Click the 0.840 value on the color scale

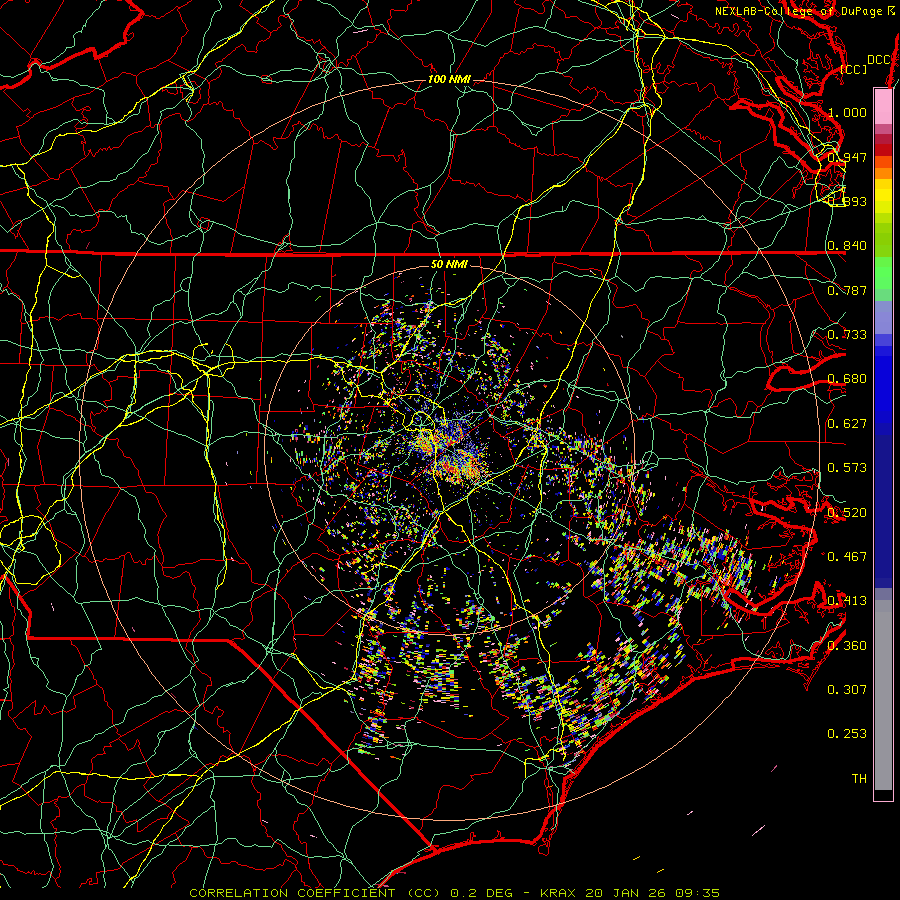[x=847, y=246]
